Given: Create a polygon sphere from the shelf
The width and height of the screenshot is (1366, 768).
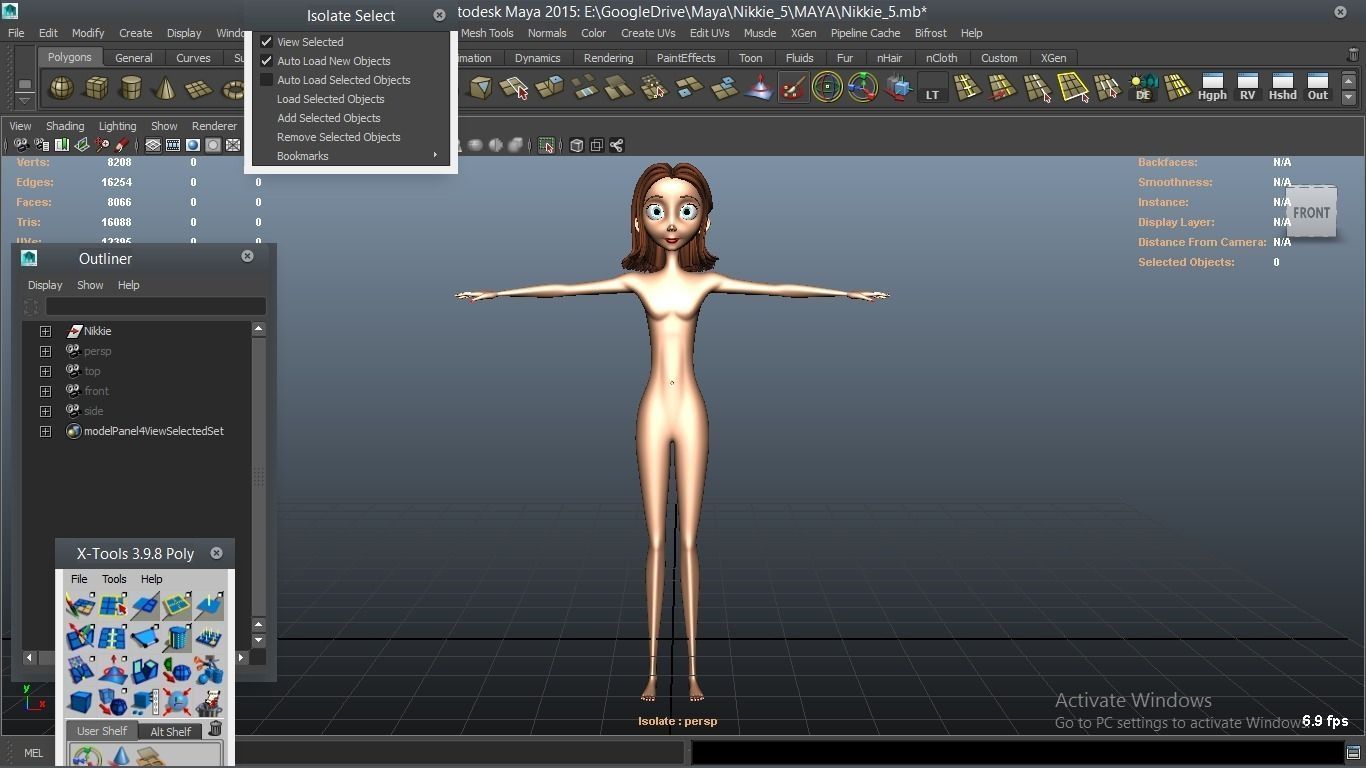Looking at the screenshot, I should [x=62, y=89].
